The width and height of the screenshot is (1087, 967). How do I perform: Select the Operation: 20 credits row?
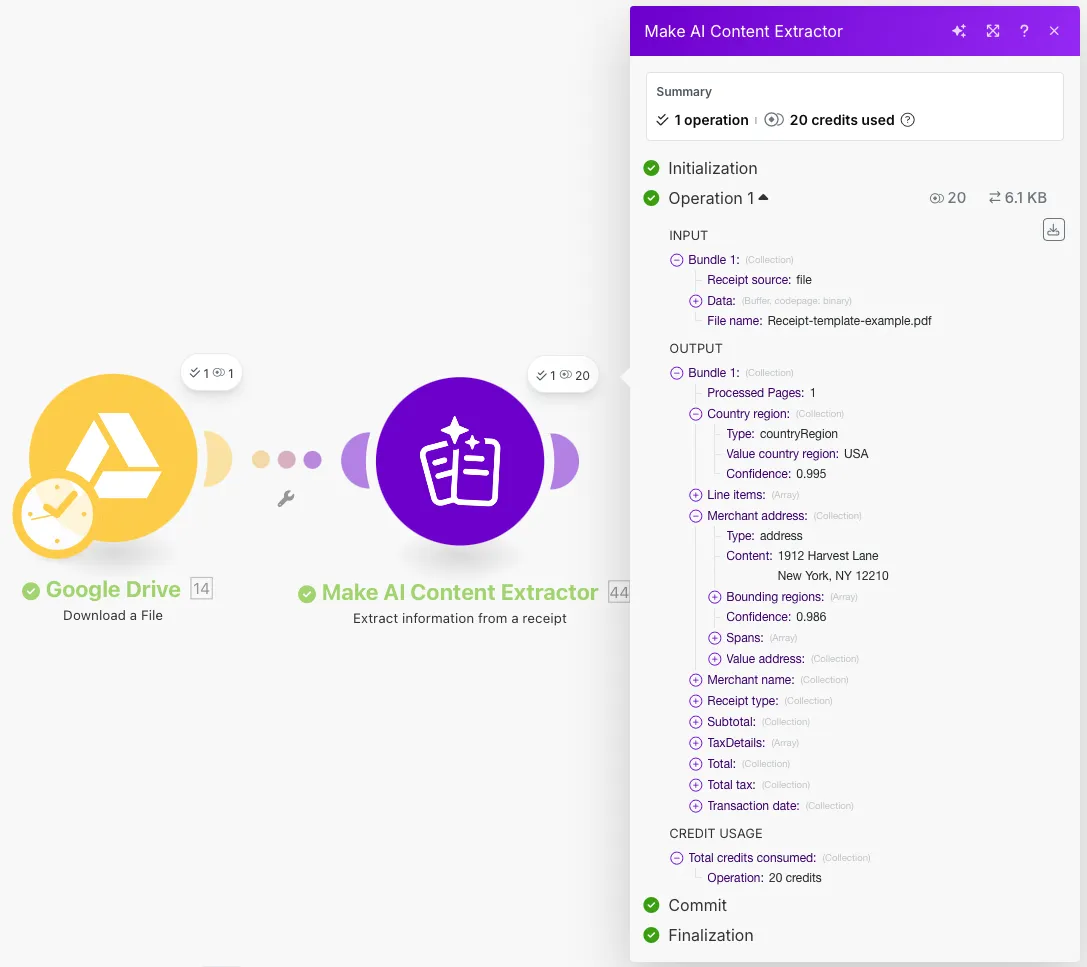(764, 878)
